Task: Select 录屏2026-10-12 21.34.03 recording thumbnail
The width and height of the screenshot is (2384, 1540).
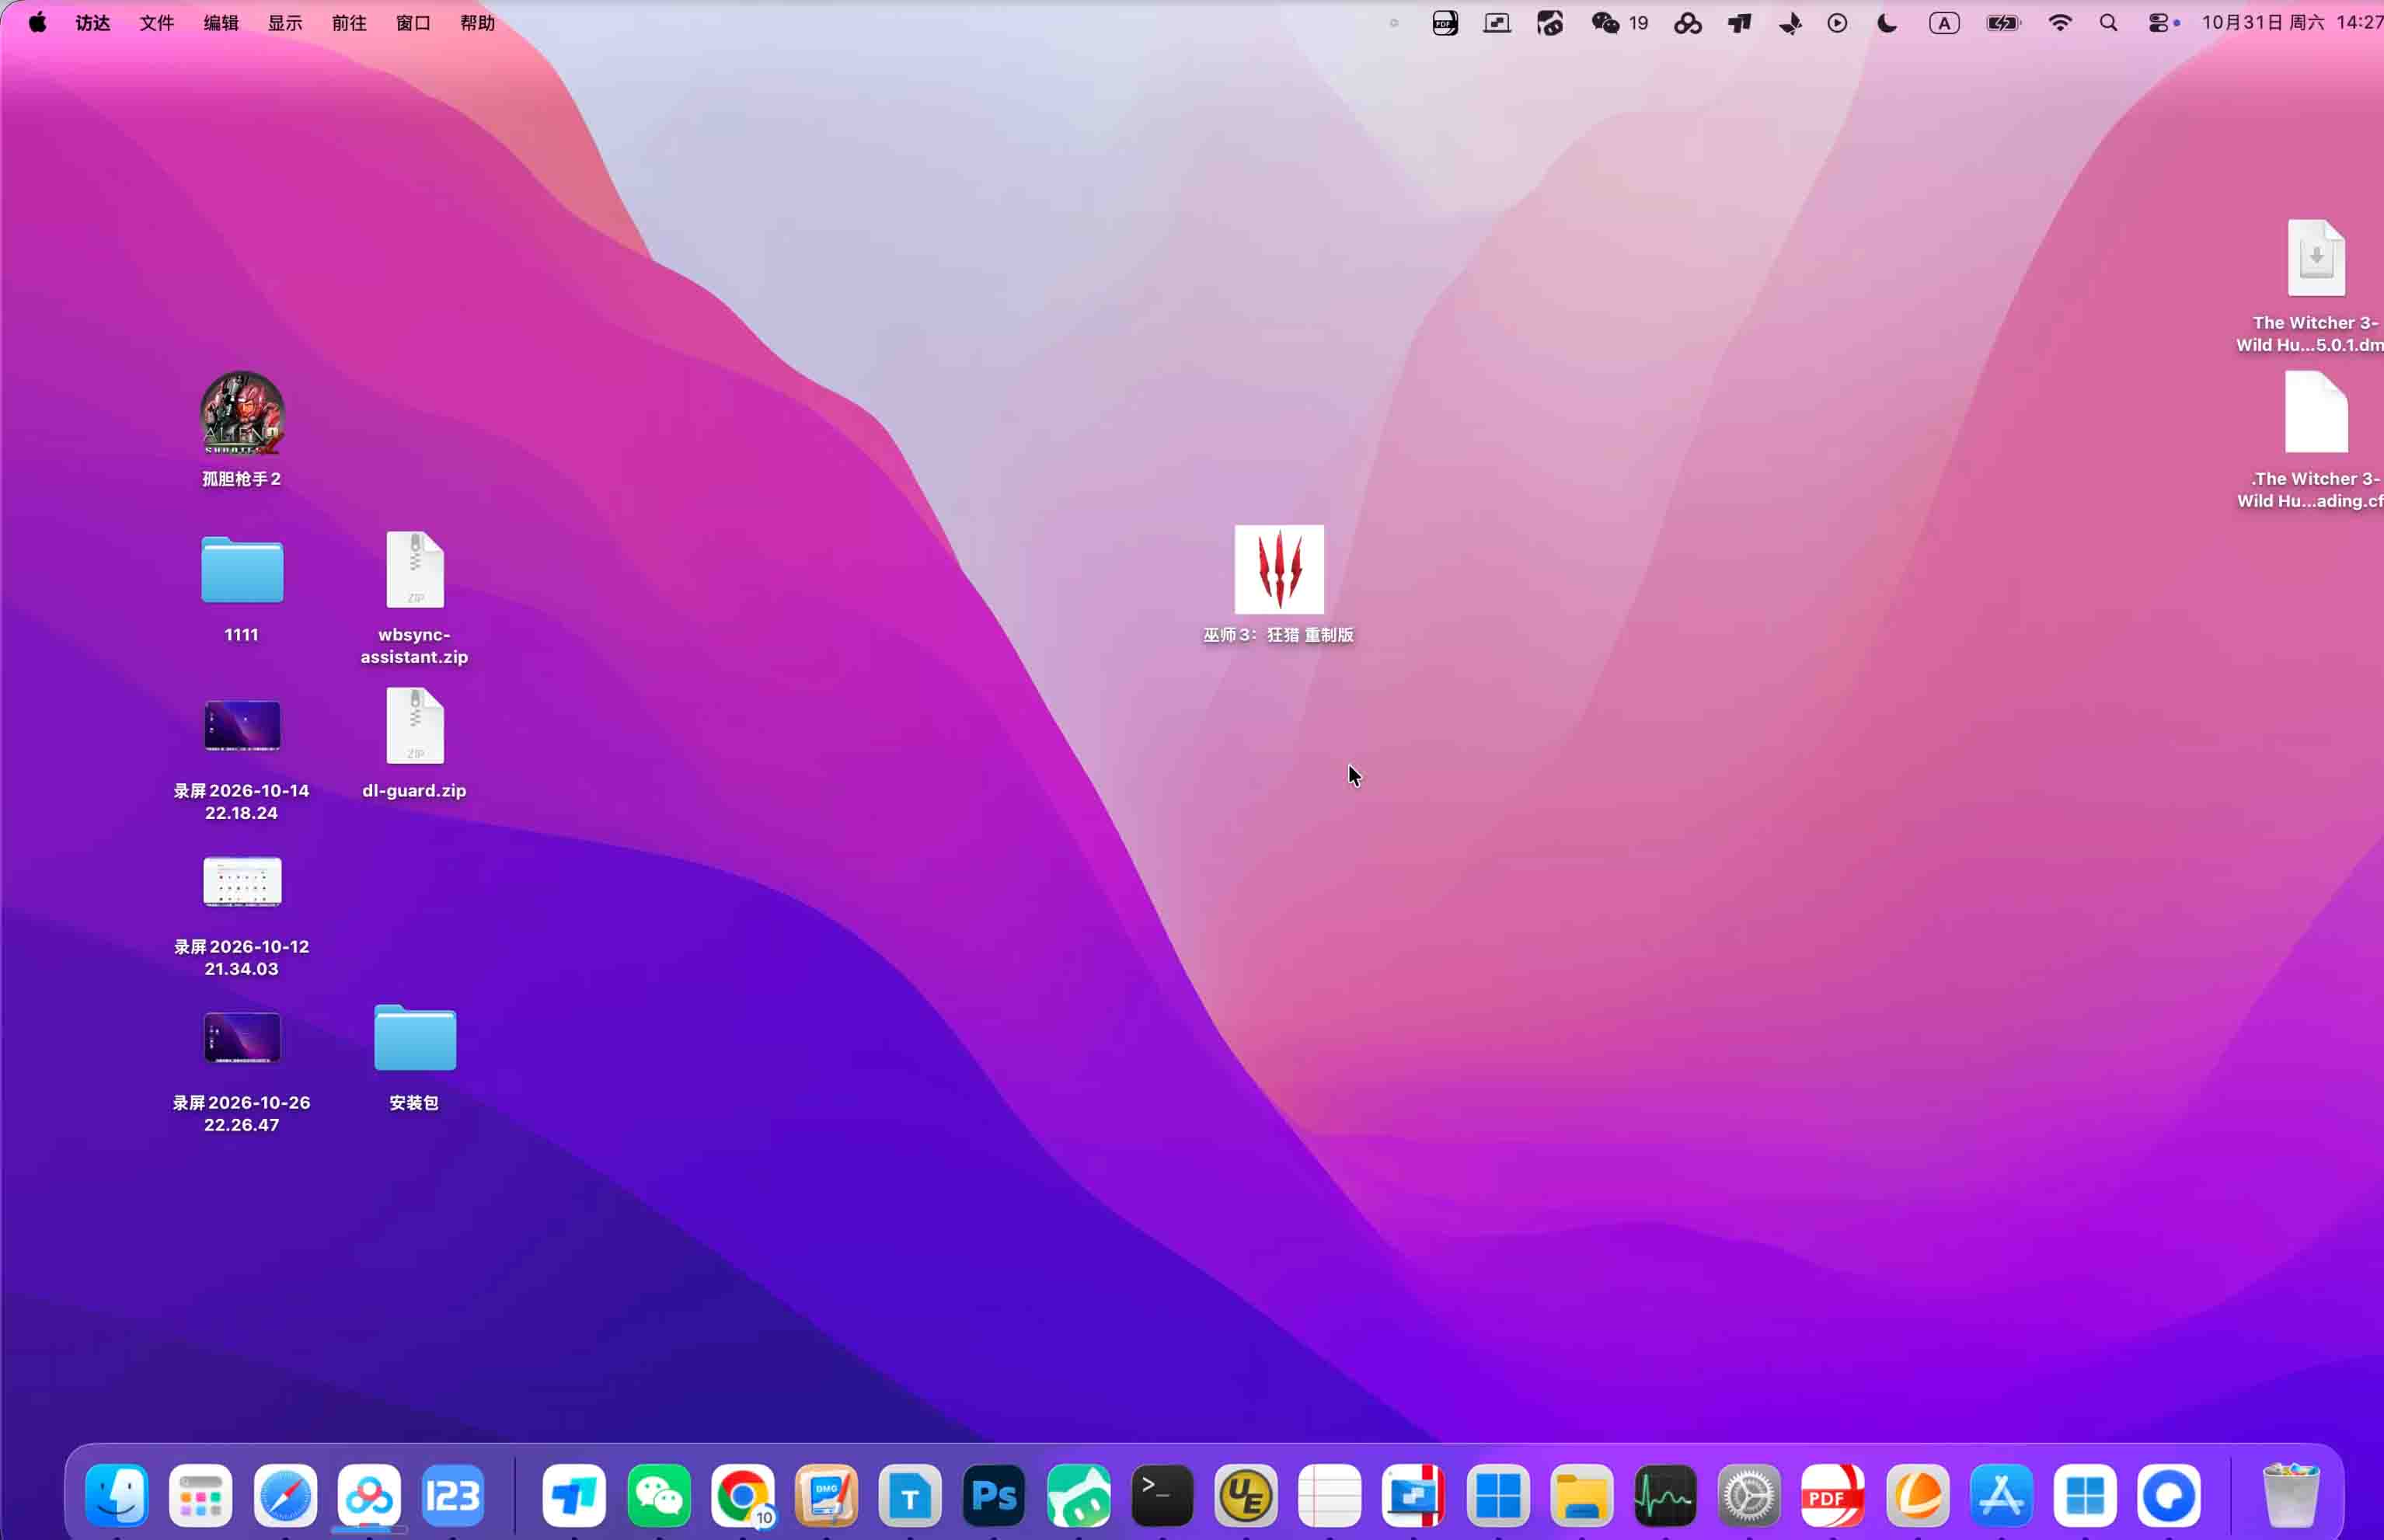Action: pyautogui.click(x=242, y=881)
